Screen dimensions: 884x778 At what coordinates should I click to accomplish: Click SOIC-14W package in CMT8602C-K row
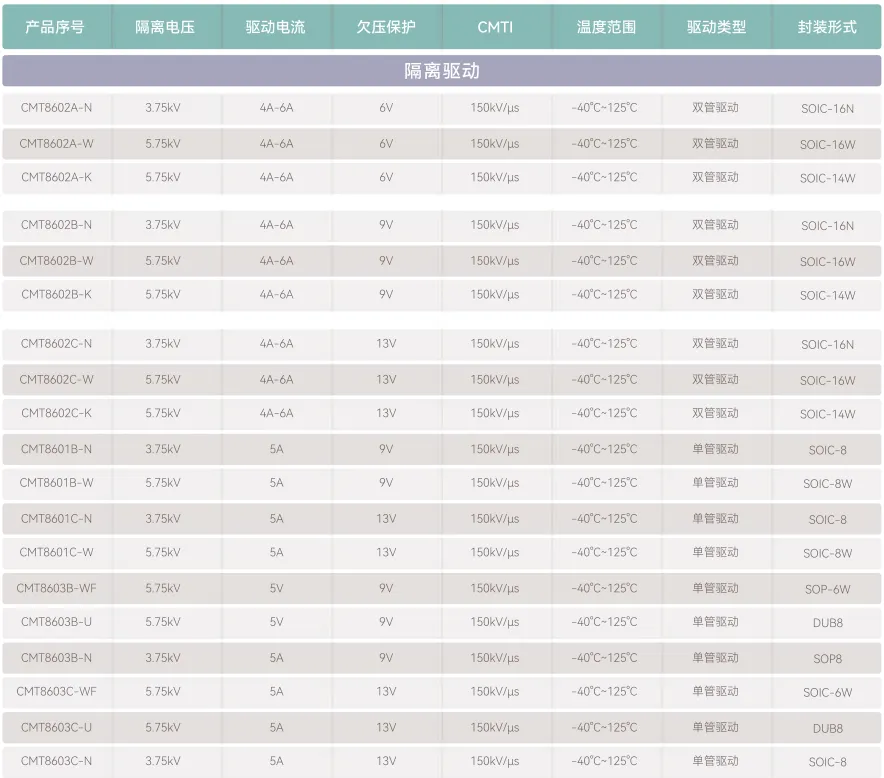tap(828, 414)
